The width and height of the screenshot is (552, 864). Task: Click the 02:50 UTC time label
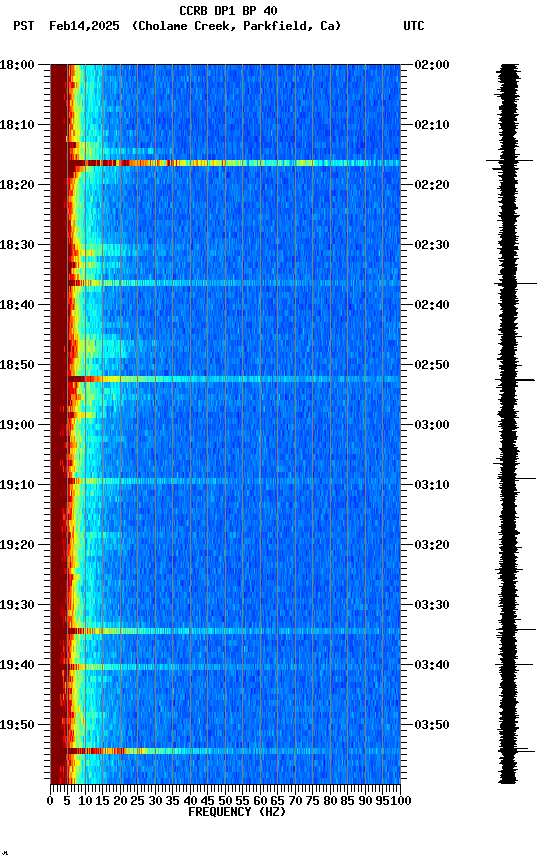tap(432, 365)
